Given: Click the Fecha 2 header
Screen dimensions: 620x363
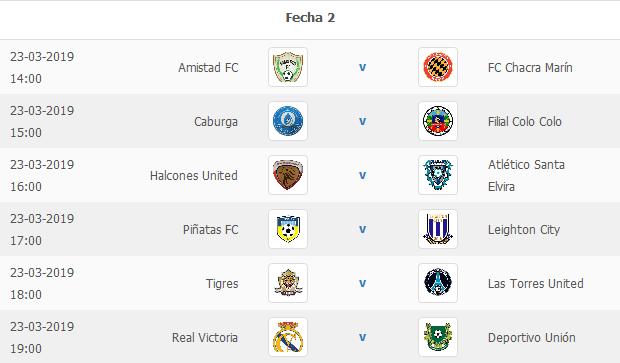Looking at the screenshot, I should (x=310, y=18).
